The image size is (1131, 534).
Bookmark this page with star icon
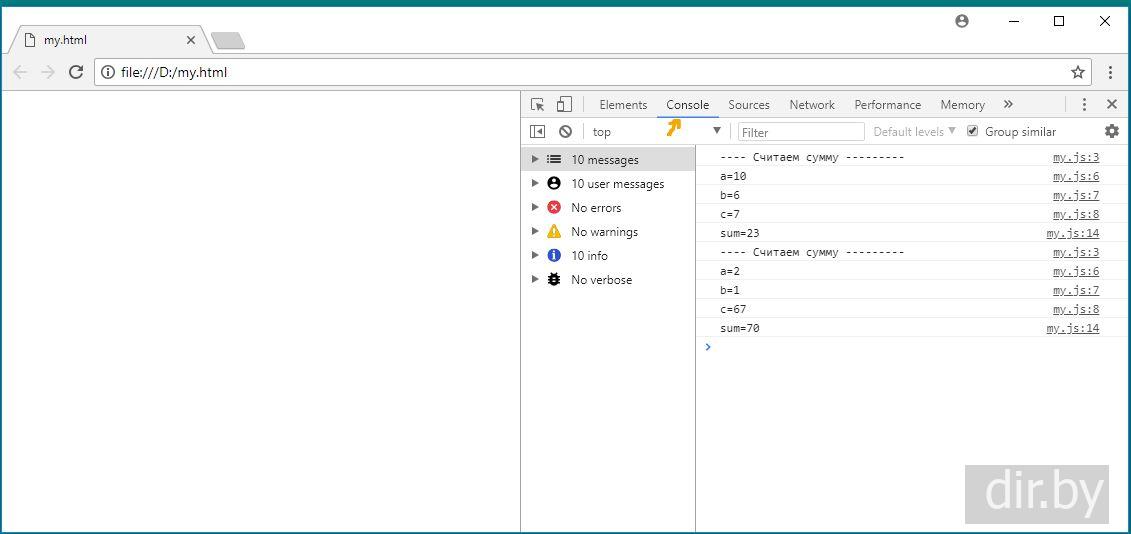point(1077,72)
